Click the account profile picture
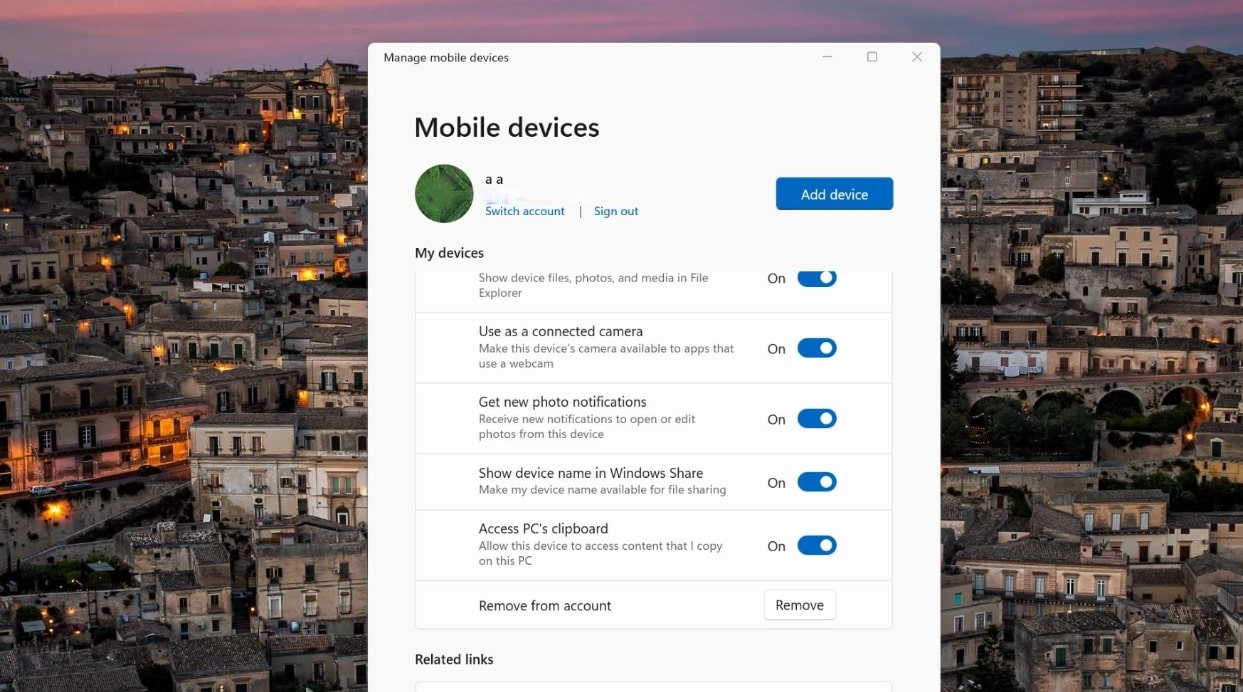Screen dimensions: 1243x692 tap(444, 193)
